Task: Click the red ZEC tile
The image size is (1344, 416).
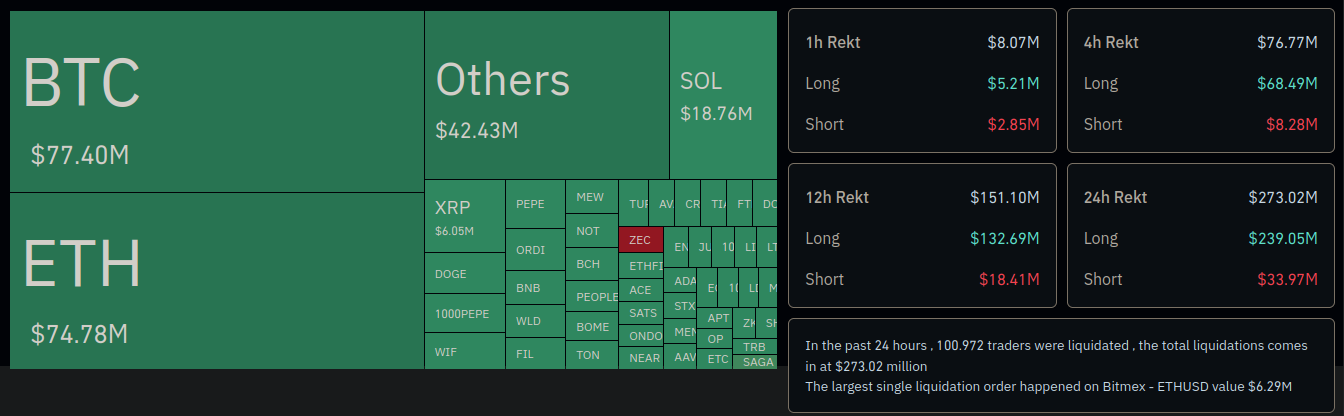Action: pos(640,240)
